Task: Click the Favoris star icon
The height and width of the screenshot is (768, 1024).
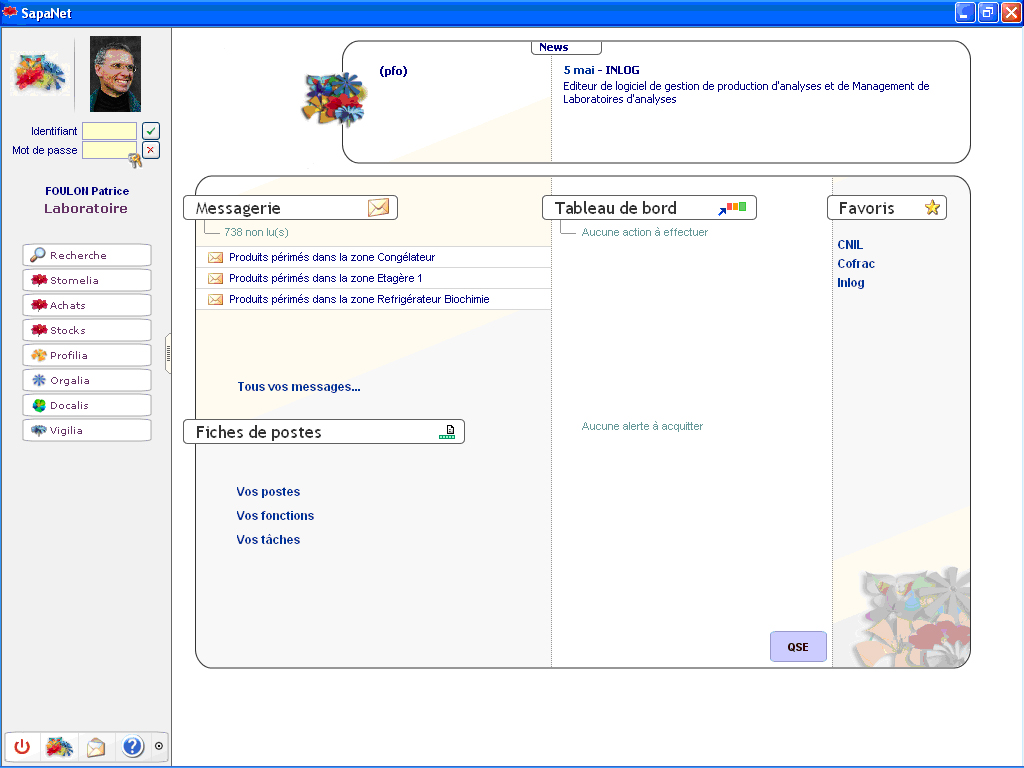Action: point(932,208)
